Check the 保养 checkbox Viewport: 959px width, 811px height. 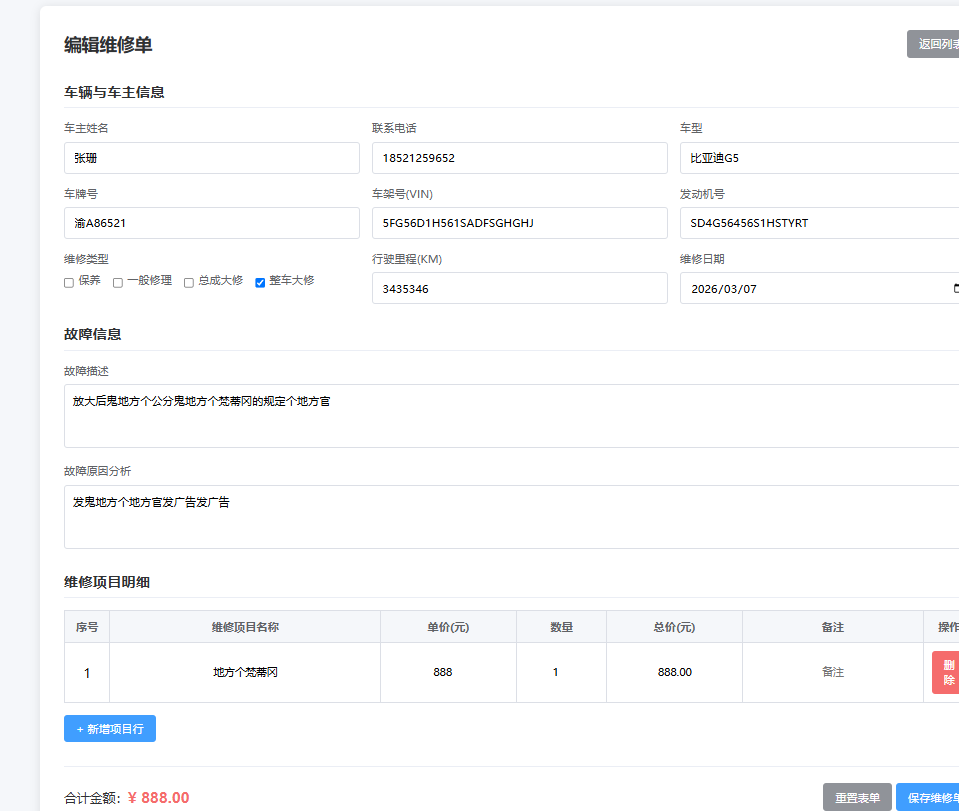(68, 283)
